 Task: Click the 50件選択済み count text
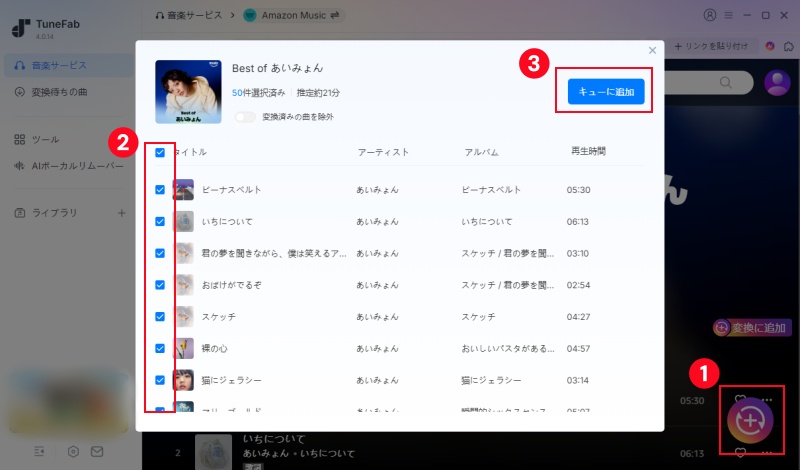pyautogui.click(x=259, y=93)
